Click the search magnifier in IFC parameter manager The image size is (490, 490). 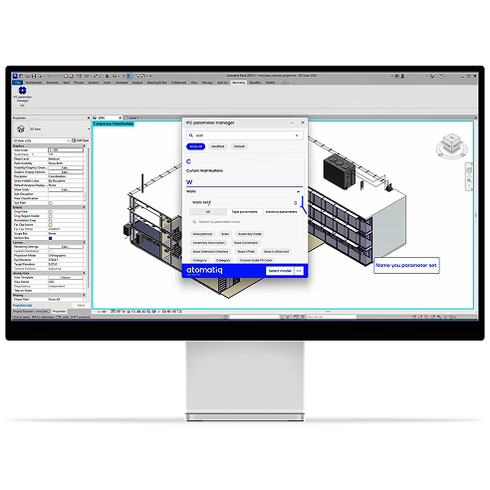click(191, 136)
